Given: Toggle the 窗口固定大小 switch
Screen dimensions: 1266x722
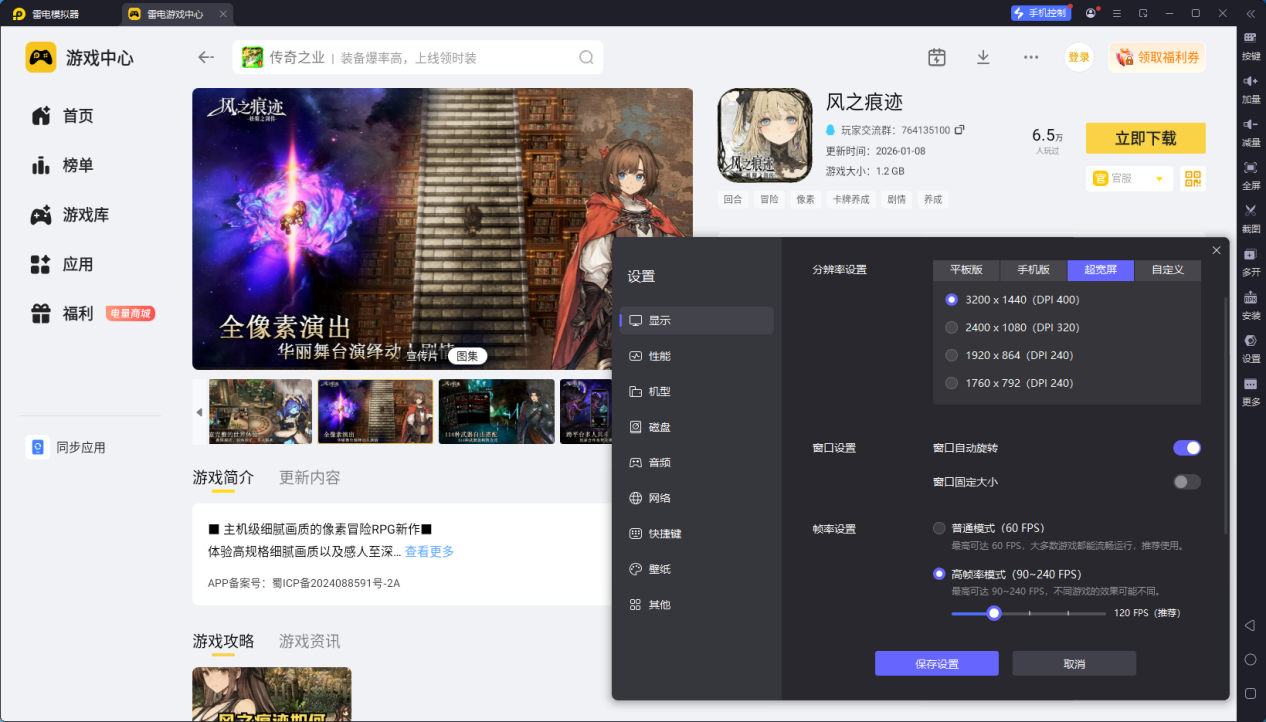Looking at the screenshot, I should pos(1187,482).
